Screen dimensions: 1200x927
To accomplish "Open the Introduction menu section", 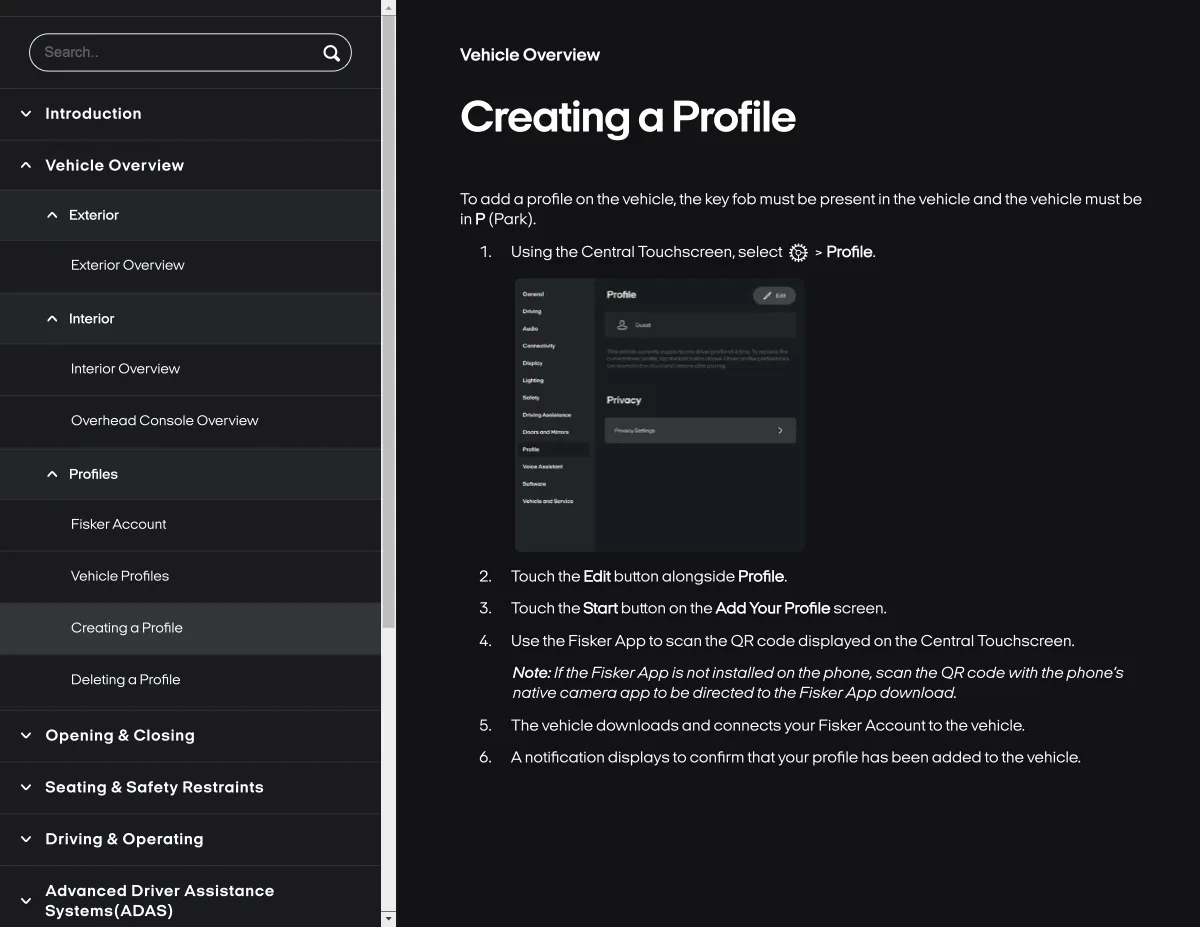I will 93,114.
